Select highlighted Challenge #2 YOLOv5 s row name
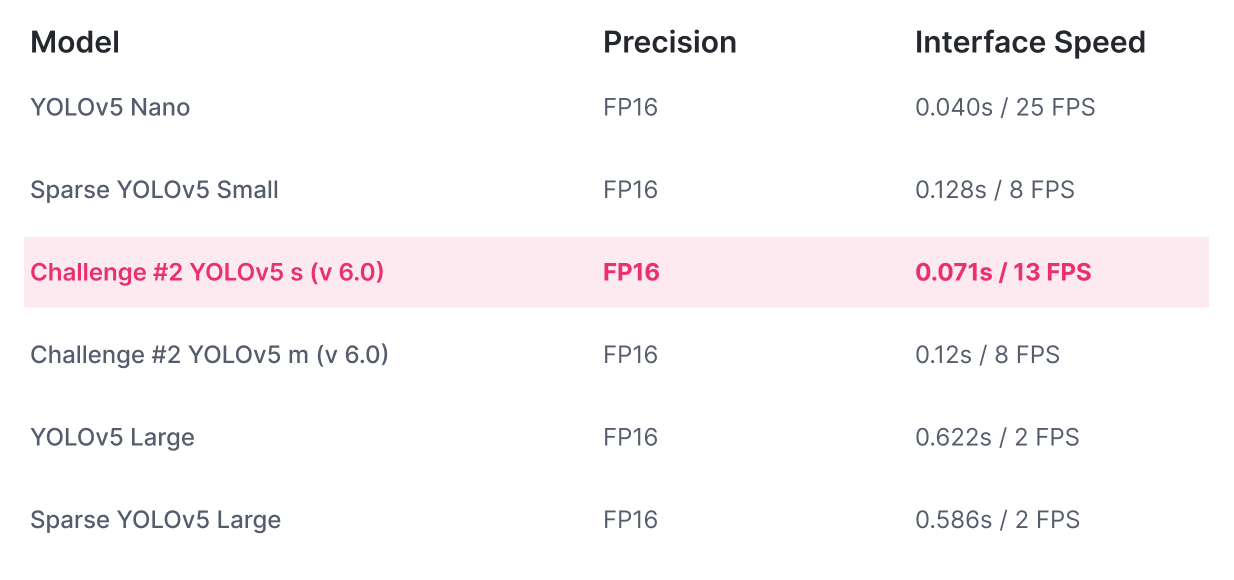Viewport: 1234px width, 580px height. coord(207,272)
